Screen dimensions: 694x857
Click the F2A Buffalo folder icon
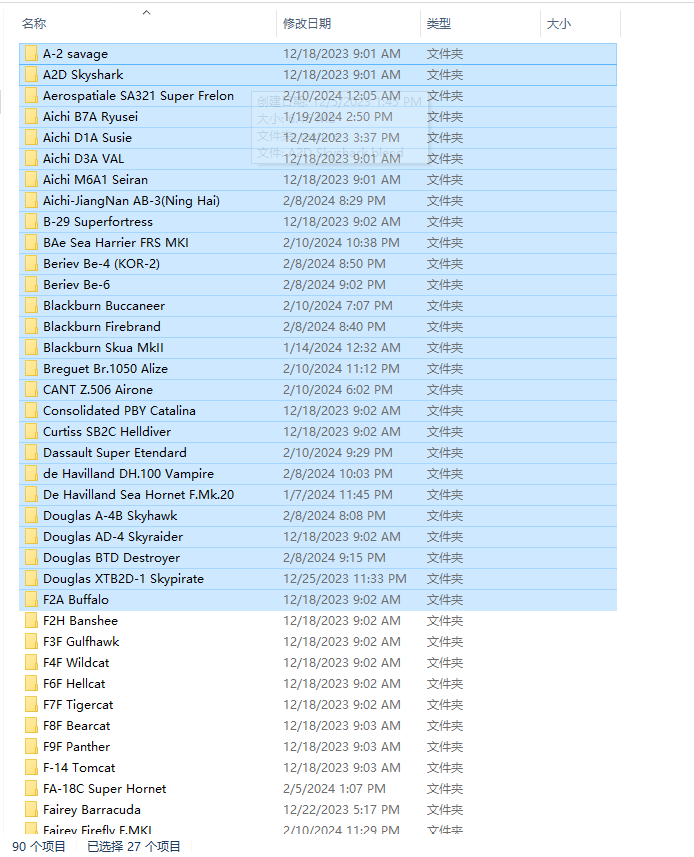(31, 600)
